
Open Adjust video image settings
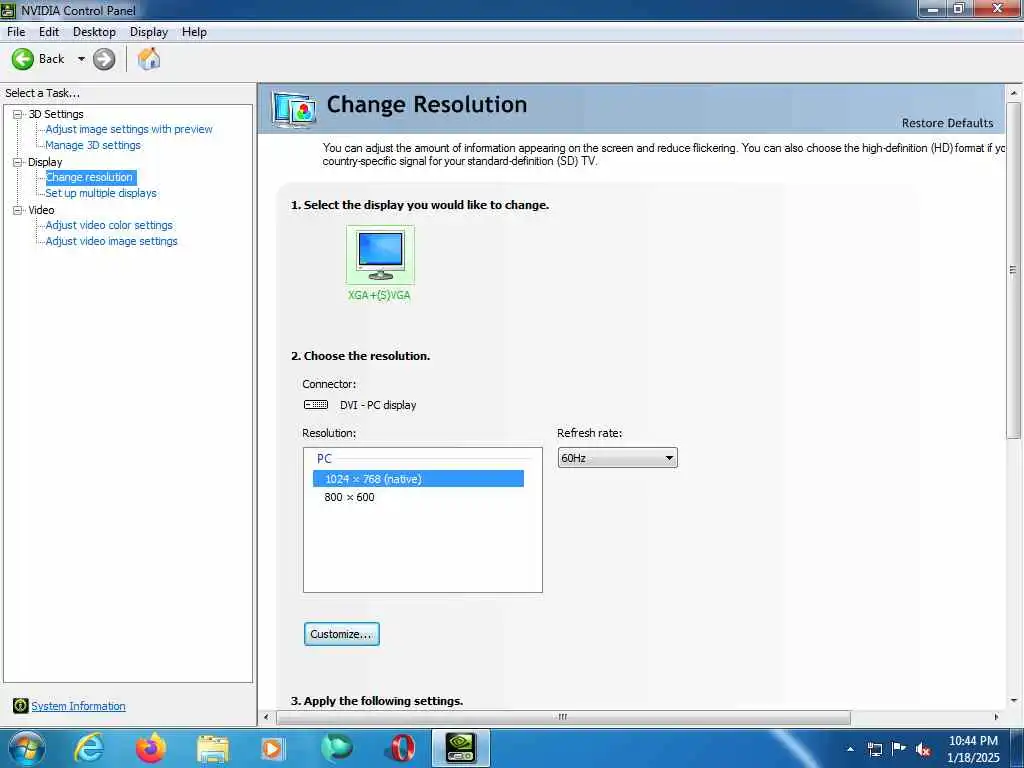112,241
